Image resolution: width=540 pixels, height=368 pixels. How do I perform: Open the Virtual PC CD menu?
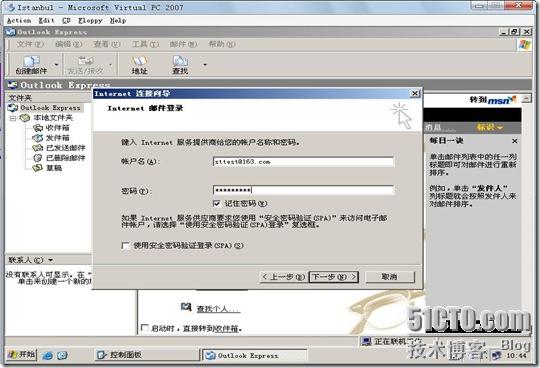pyautogui.click(x=66, y=21)
